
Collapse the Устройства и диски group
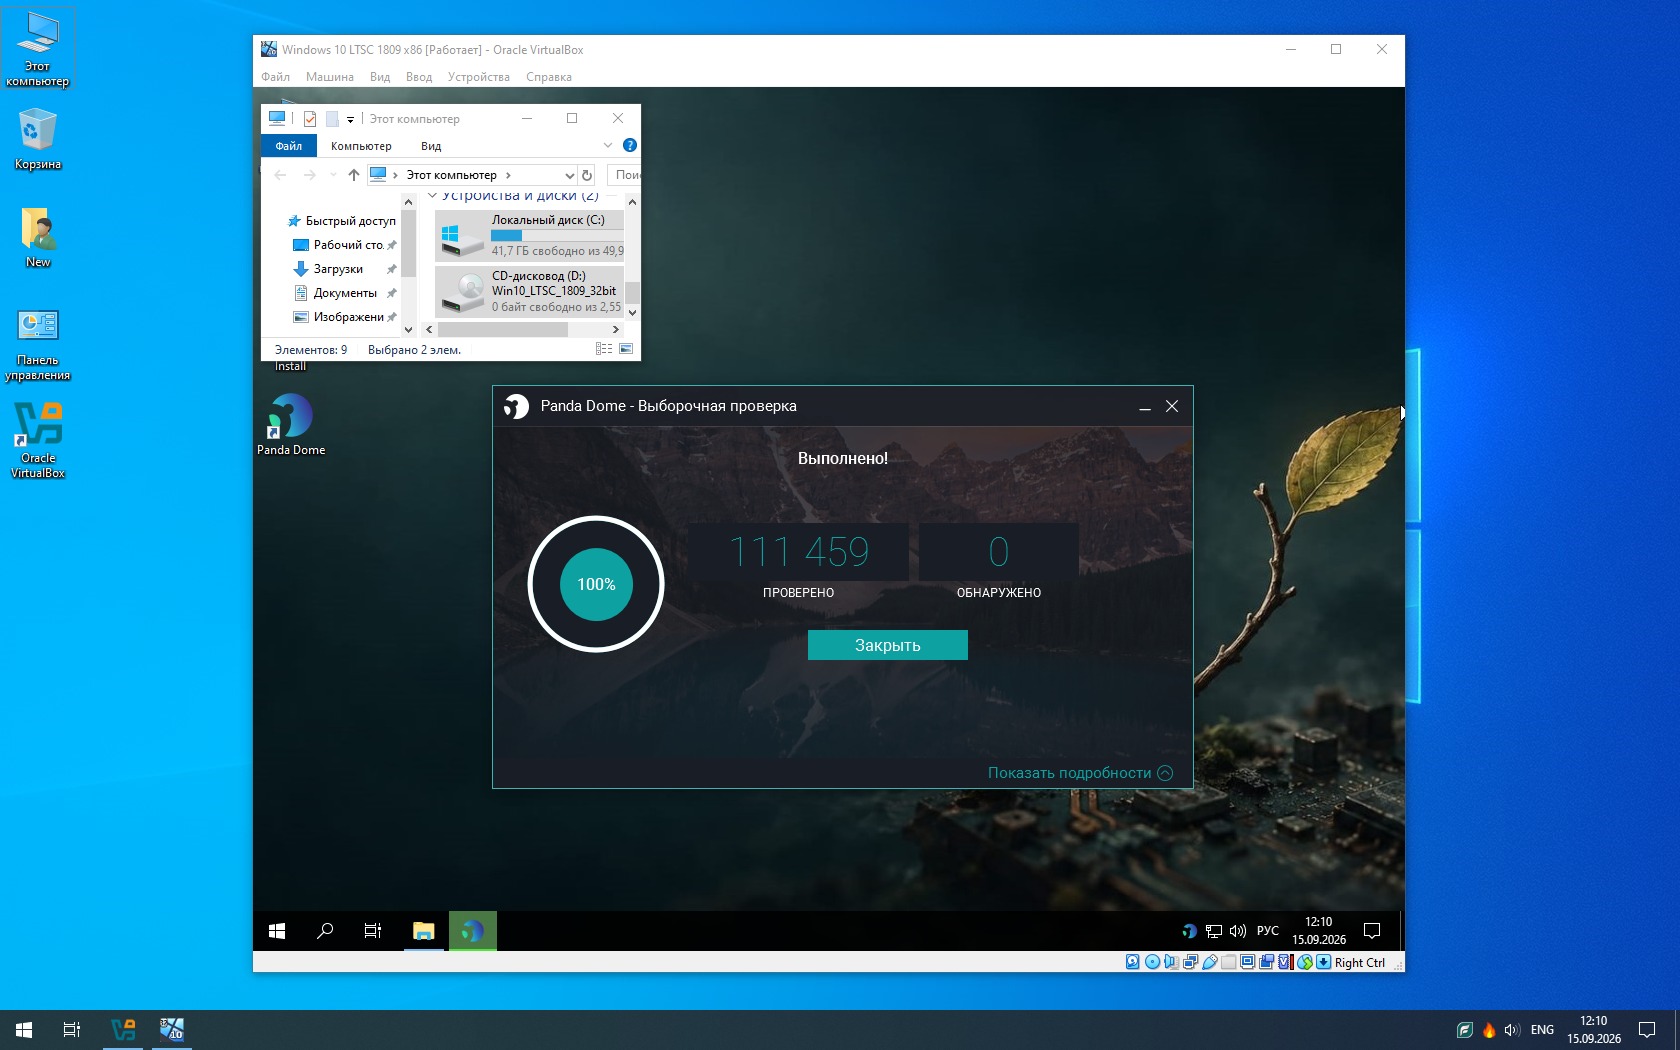tap(433, 195)
